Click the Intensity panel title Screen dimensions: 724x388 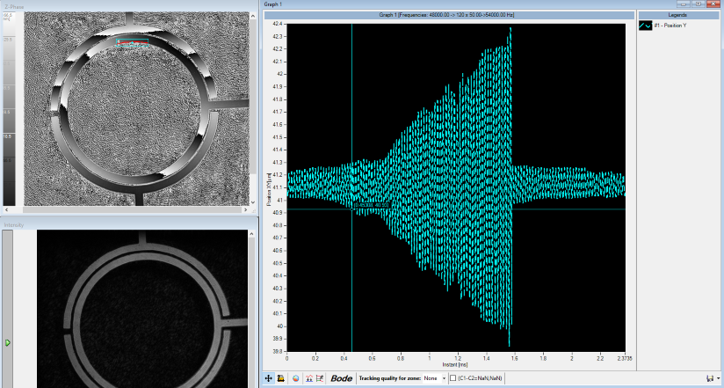(x=14, y=225)
